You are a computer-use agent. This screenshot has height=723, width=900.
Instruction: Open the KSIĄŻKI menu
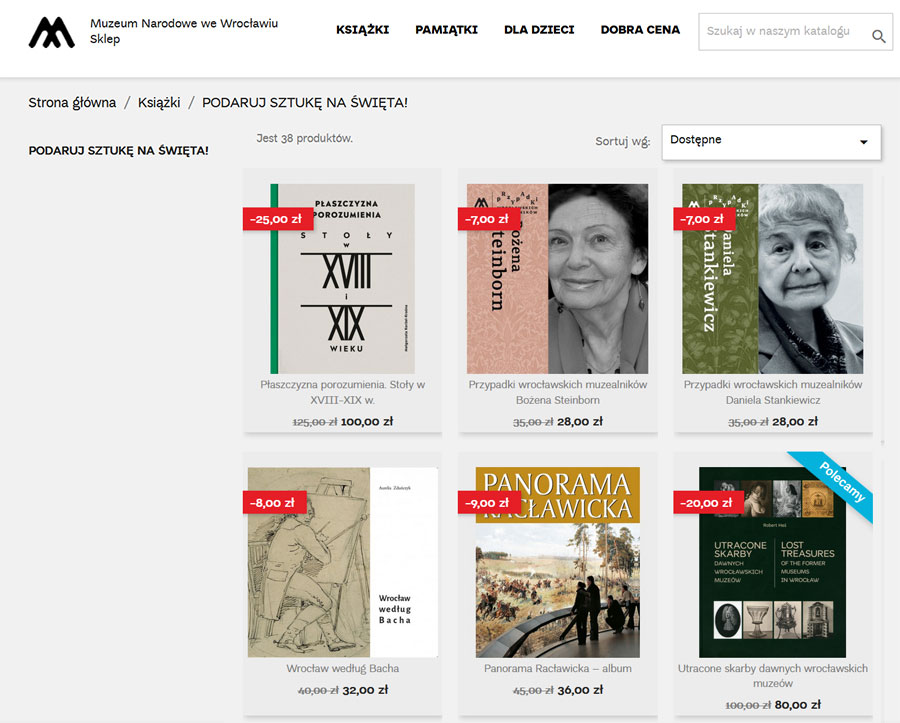point(362,30)
